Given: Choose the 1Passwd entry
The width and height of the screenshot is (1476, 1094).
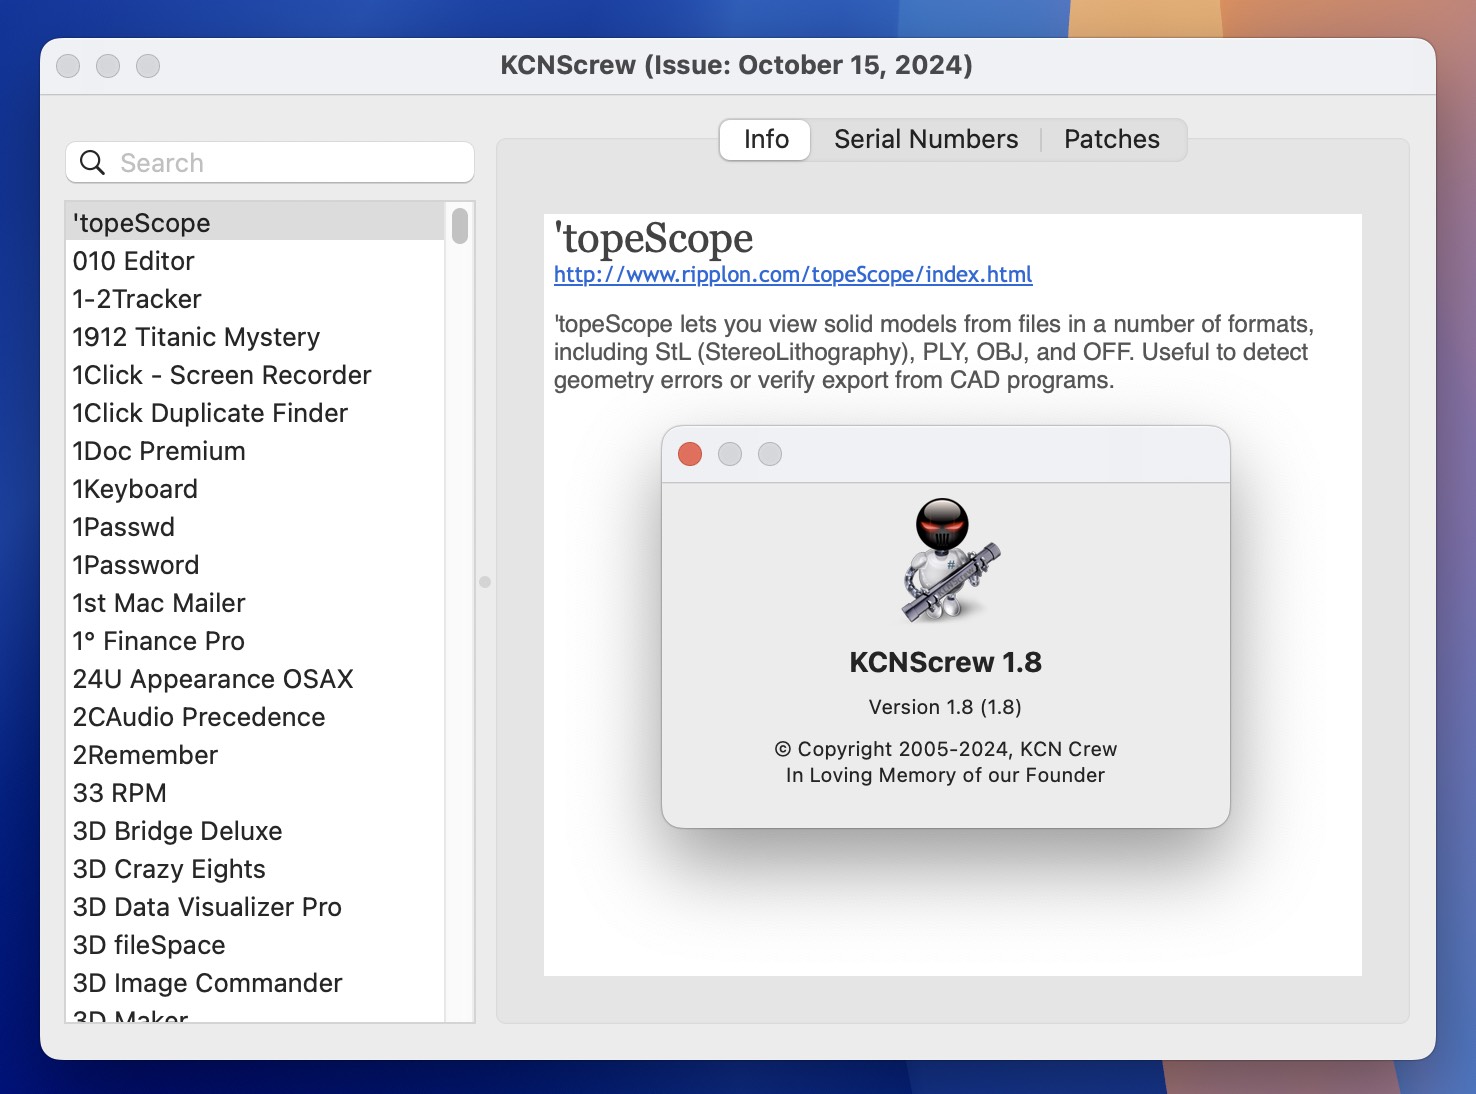Looking at the screenshot, I should coord(255,526).
